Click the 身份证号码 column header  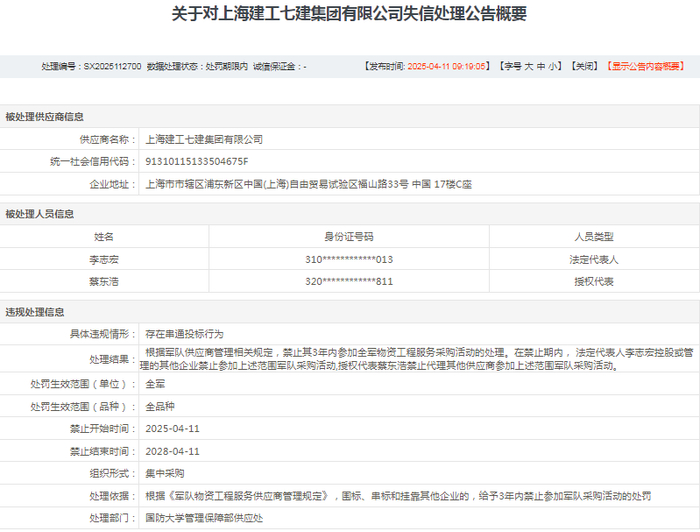(349, 237)
